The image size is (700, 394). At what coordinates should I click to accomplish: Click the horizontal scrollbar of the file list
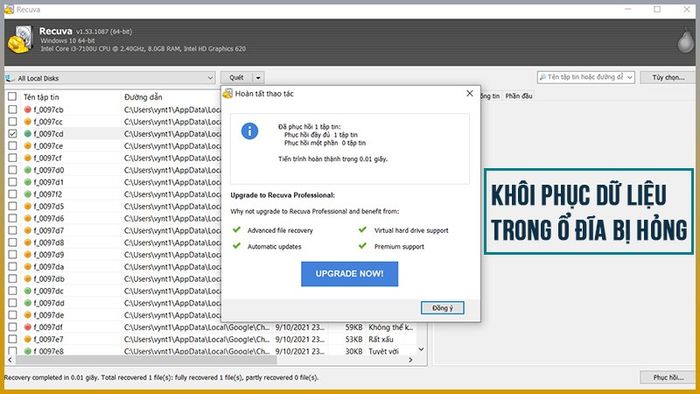point(146,360)
